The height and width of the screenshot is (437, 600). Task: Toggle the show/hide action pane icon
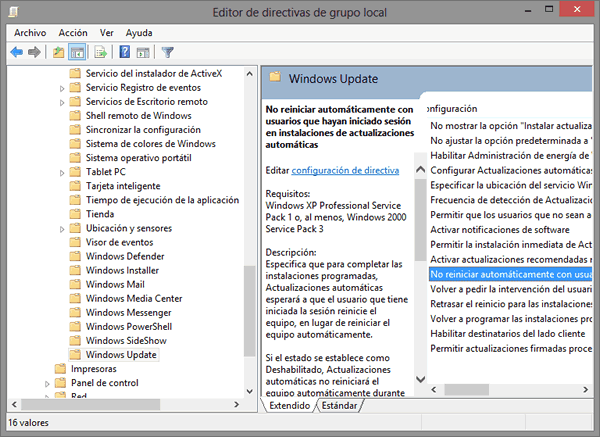pos(143,52)
